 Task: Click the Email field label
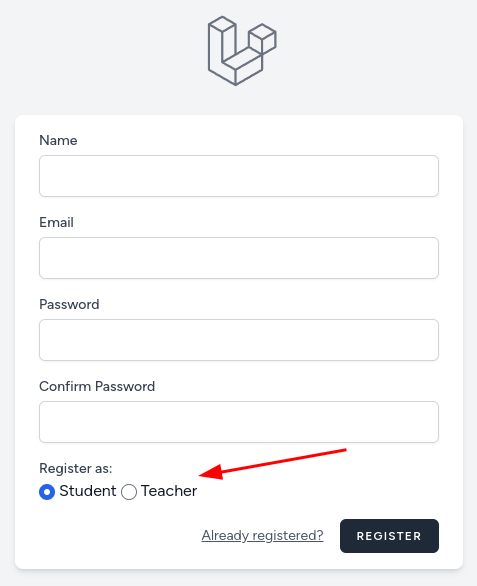[x=56, y=222]
